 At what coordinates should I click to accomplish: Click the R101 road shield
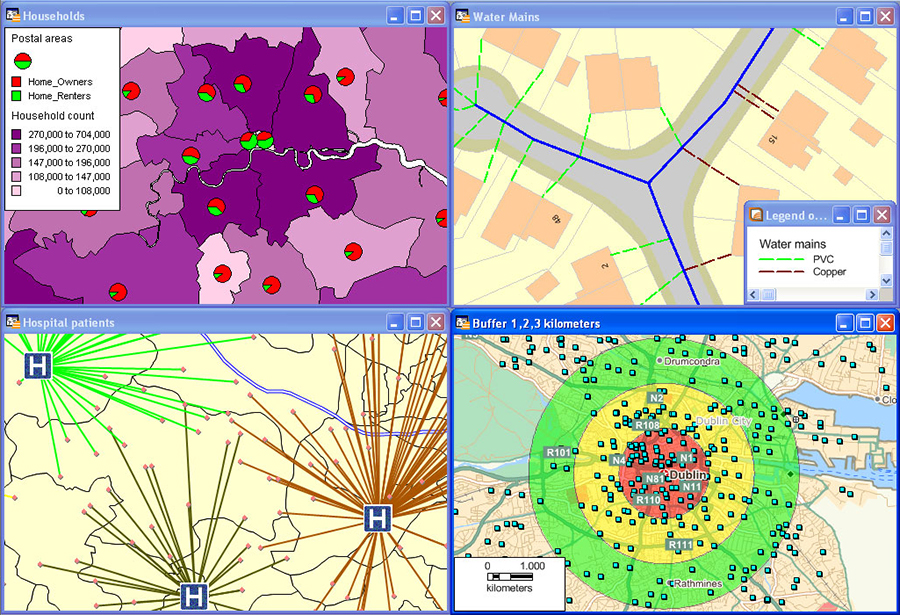(x=558, y=452)
